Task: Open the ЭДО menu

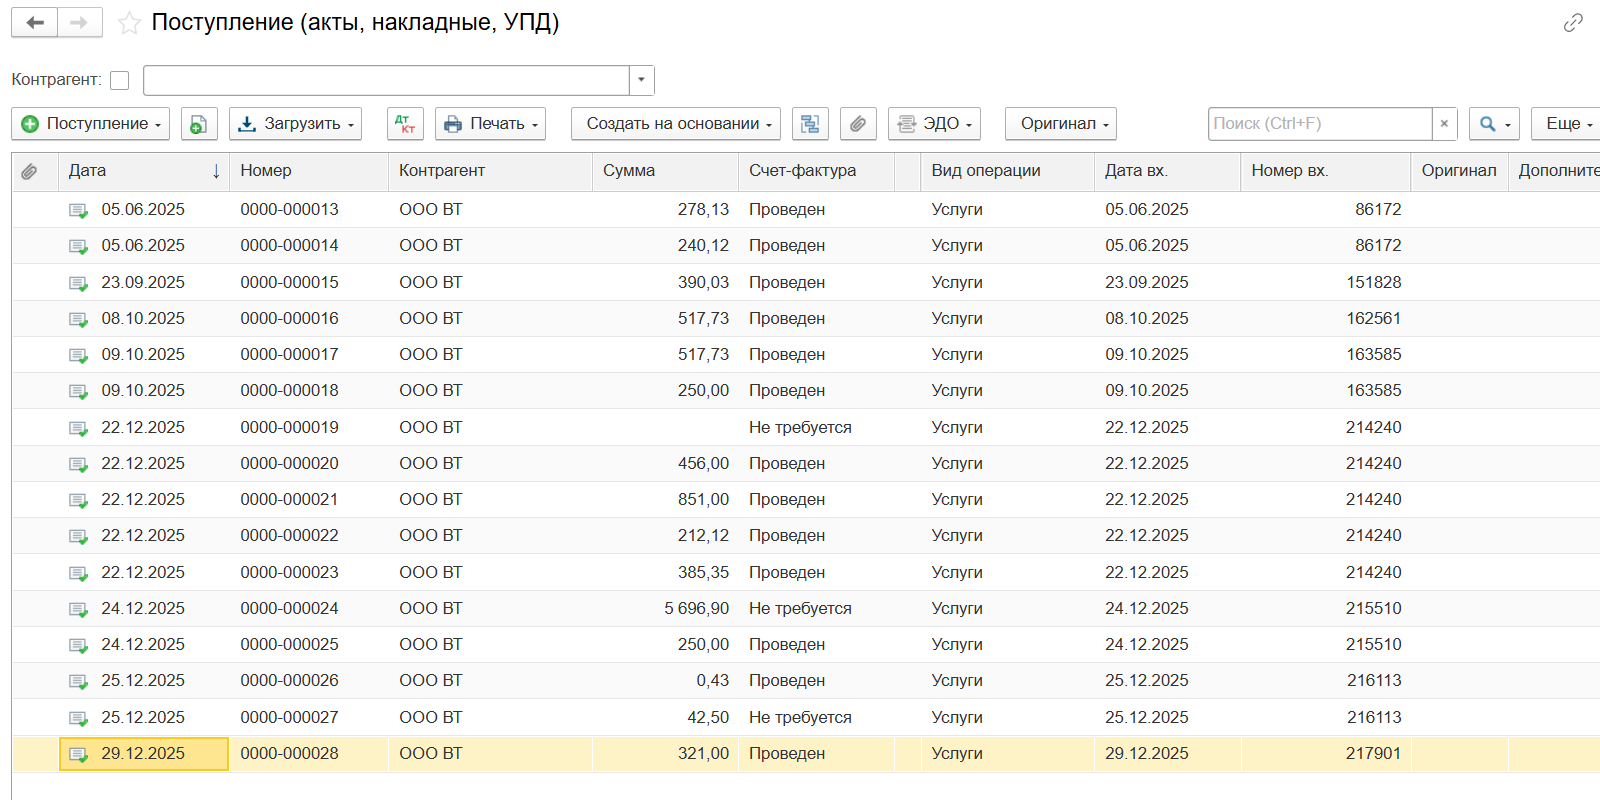Action: click(x=934, y=124)
